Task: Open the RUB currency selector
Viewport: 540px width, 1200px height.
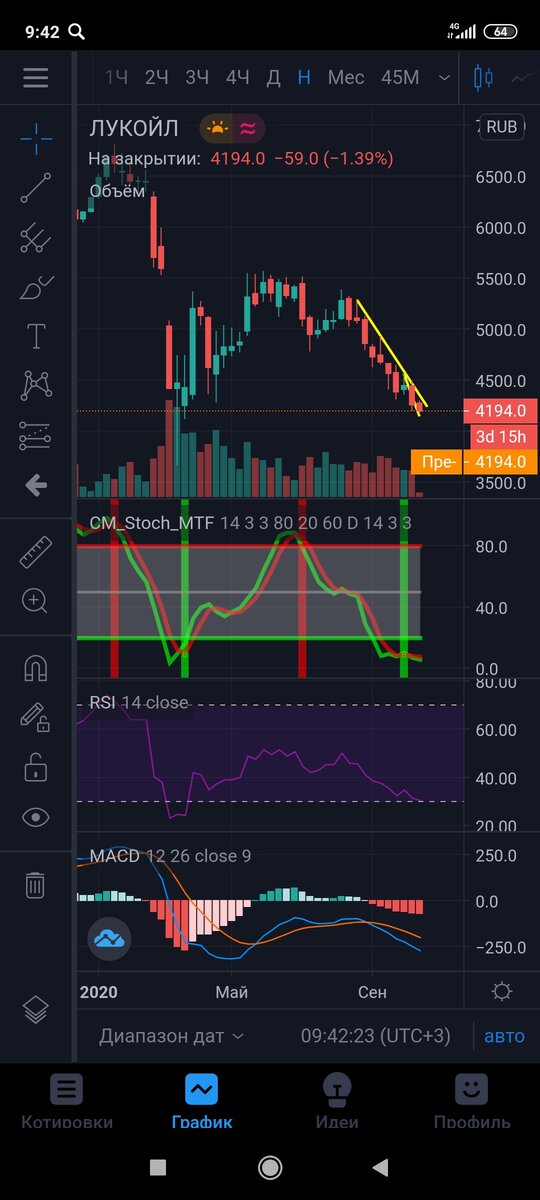Action: pyautogui.click(x=501, y=127)
